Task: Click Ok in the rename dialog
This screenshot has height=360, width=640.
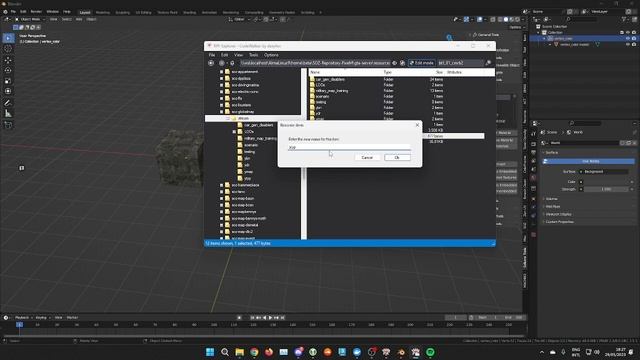Action: coord(397,158)
